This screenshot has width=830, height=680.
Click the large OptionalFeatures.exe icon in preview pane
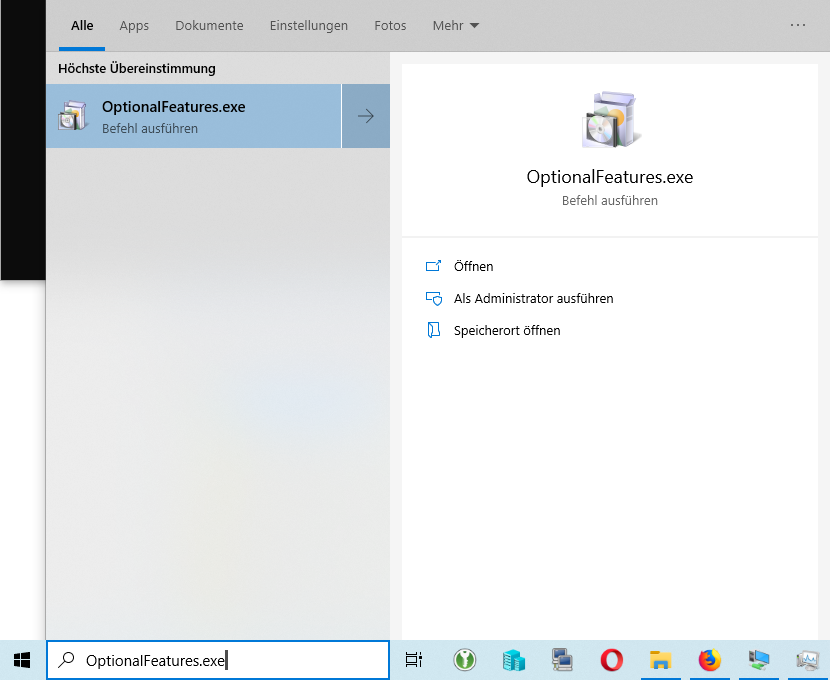[x=609, y=120]
